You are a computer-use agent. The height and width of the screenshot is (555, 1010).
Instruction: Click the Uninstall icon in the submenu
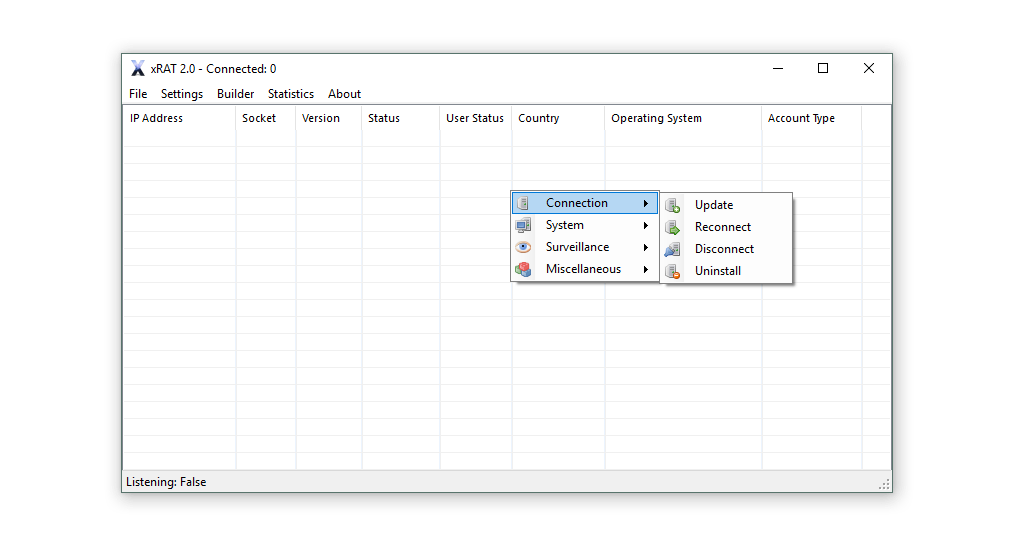(673, 271)
